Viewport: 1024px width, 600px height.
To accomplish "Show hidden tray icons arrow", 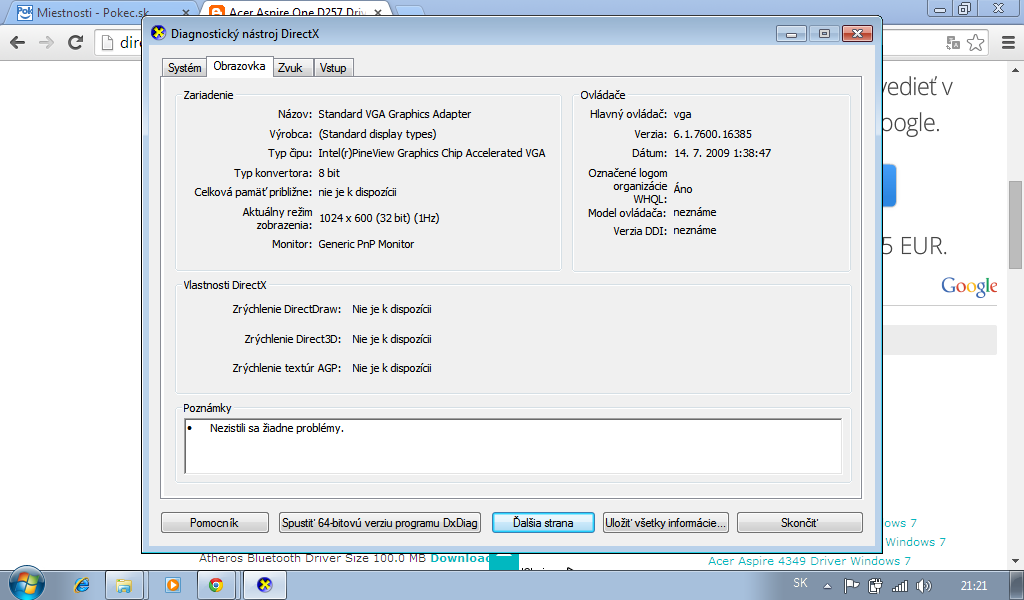I will tap(827, 586).
